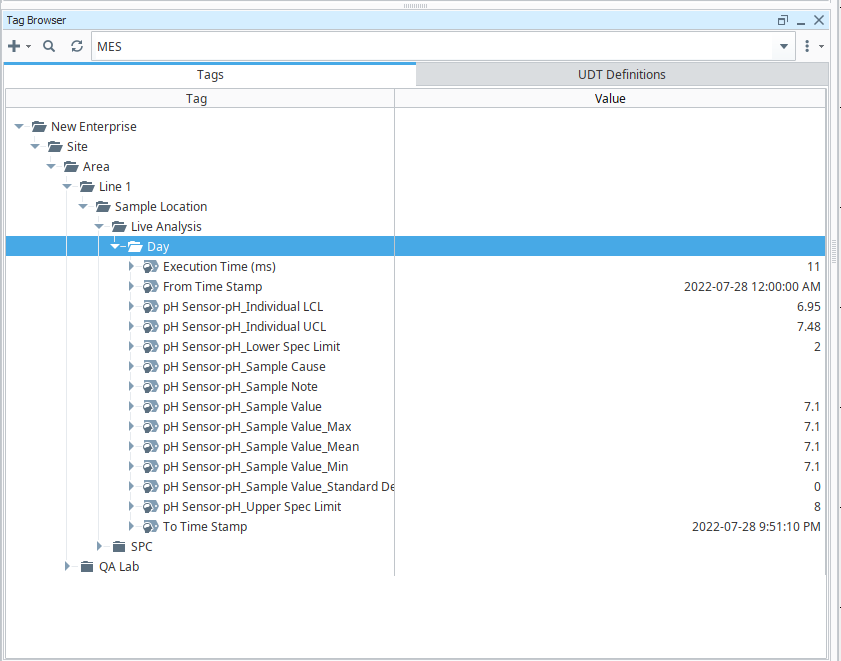
Task: Click the add tag plus icon
Action: point(14,46)
